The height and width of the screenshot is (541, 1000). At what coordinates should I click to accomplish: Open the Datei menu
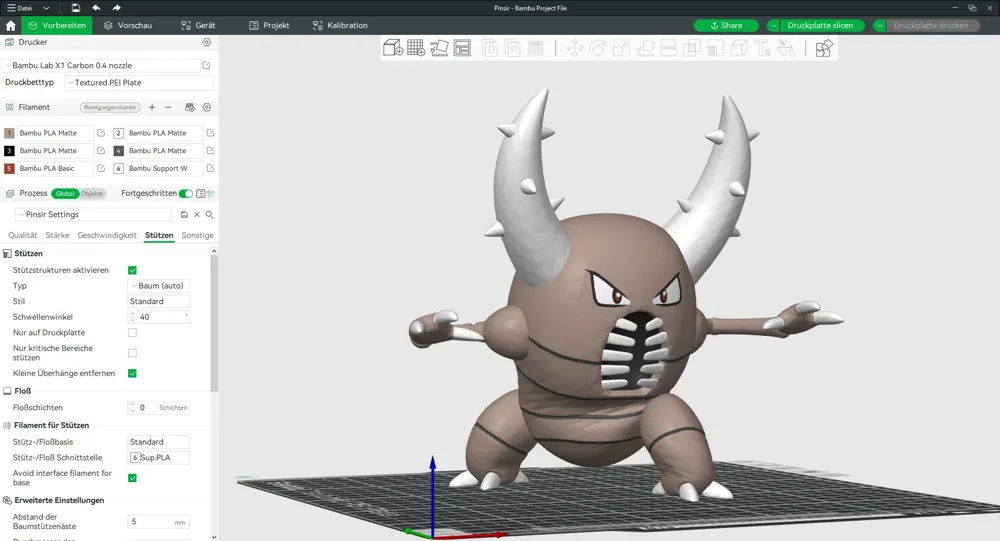click(20, 8)
